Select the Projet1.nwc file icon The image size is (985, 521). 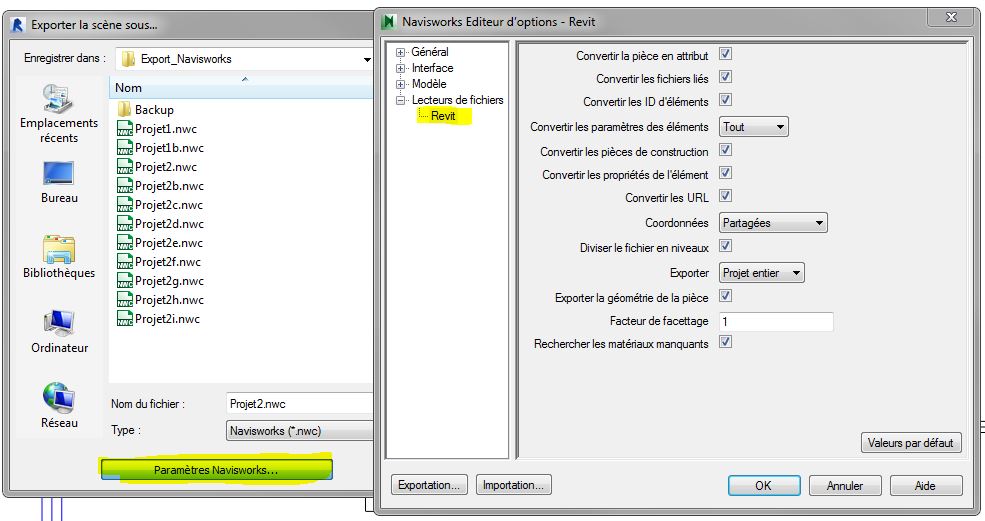[125, 129]
